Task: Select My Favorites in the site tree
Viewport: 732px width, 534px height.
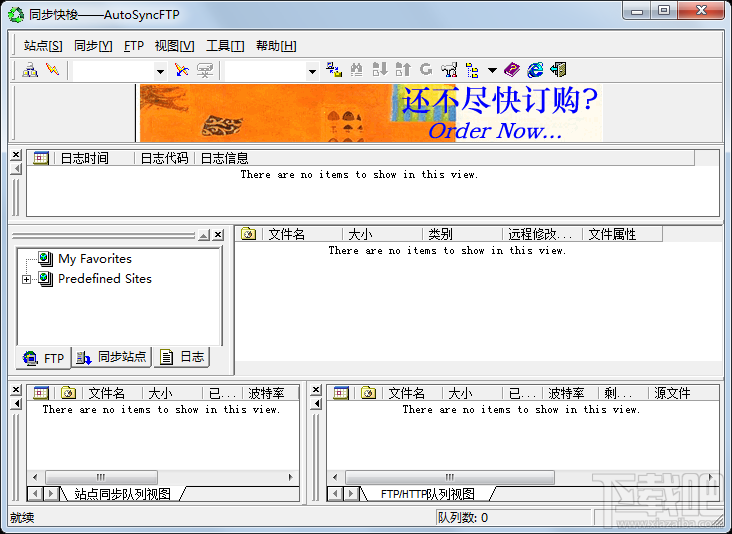Action: click(95, 259)
